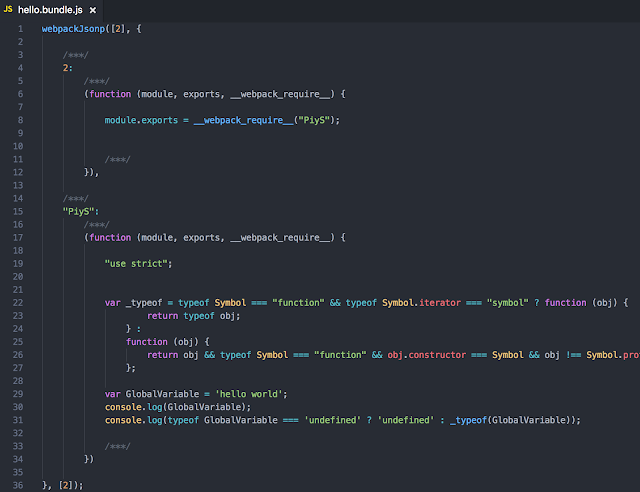Click "GlobalVariable" declaration on line 29
The height and width of the screenshot is (492, 640).
(x=162, y=394)
